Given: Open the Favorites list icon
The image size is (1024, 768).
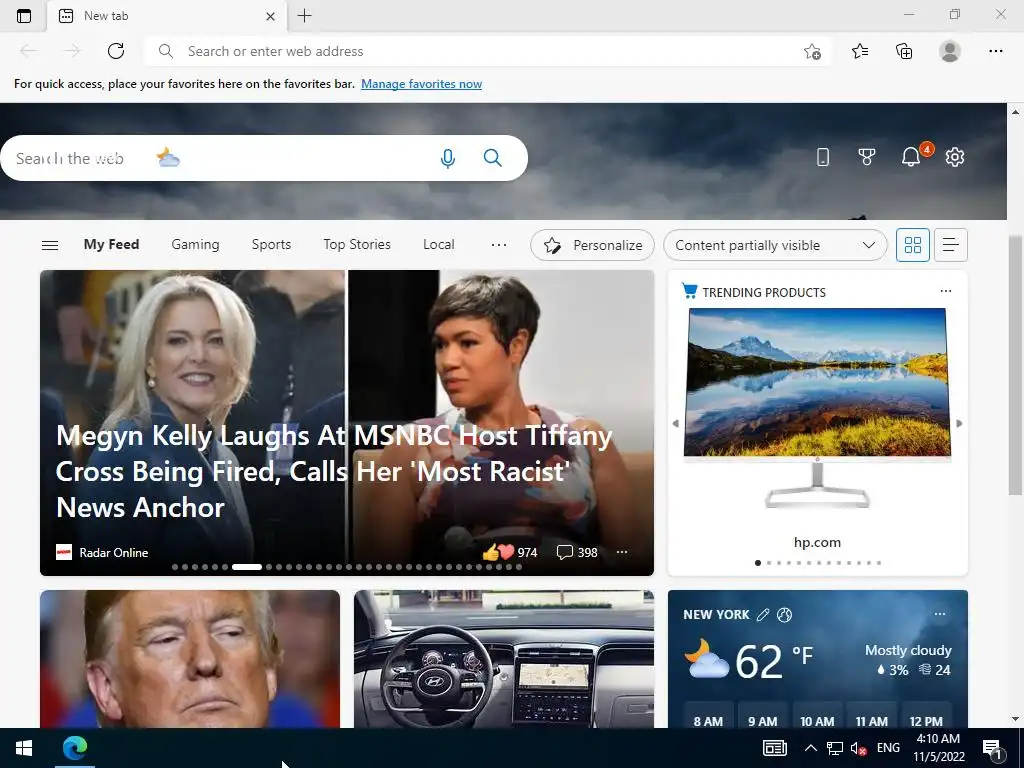Looking at the screenshot, I should click(x=860, y=51).
